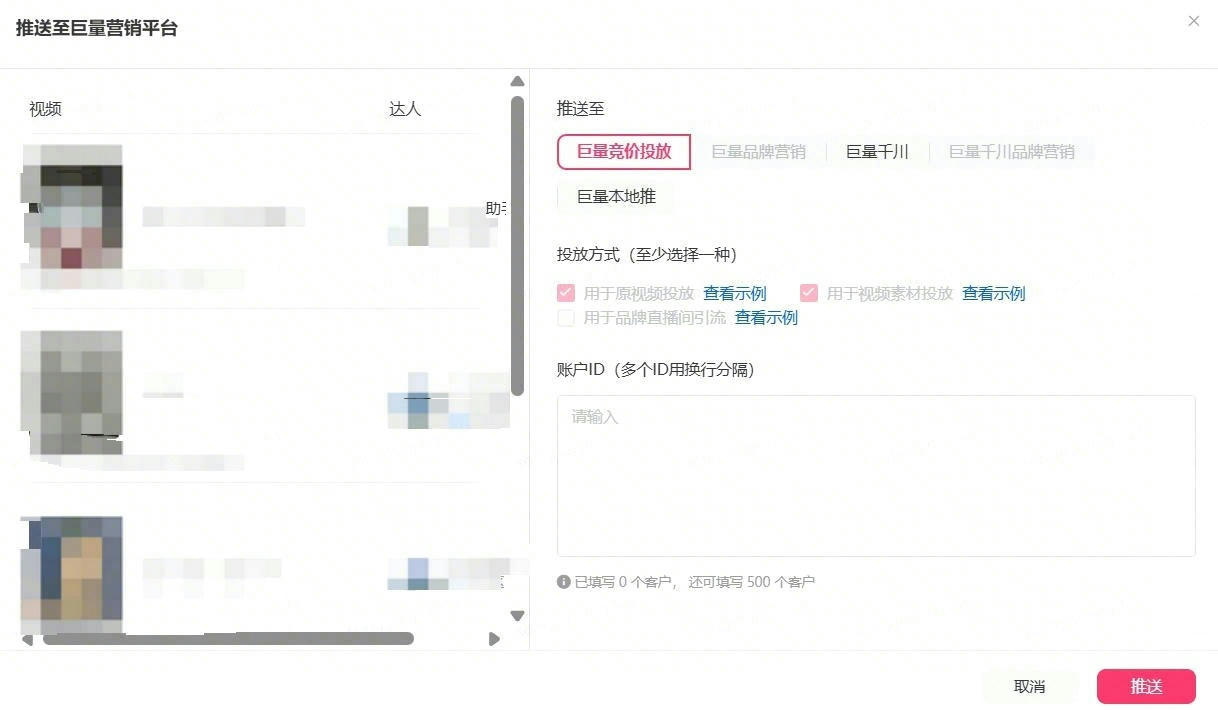Click the right arrow of the horizontal scrollbar

(494, 639)
